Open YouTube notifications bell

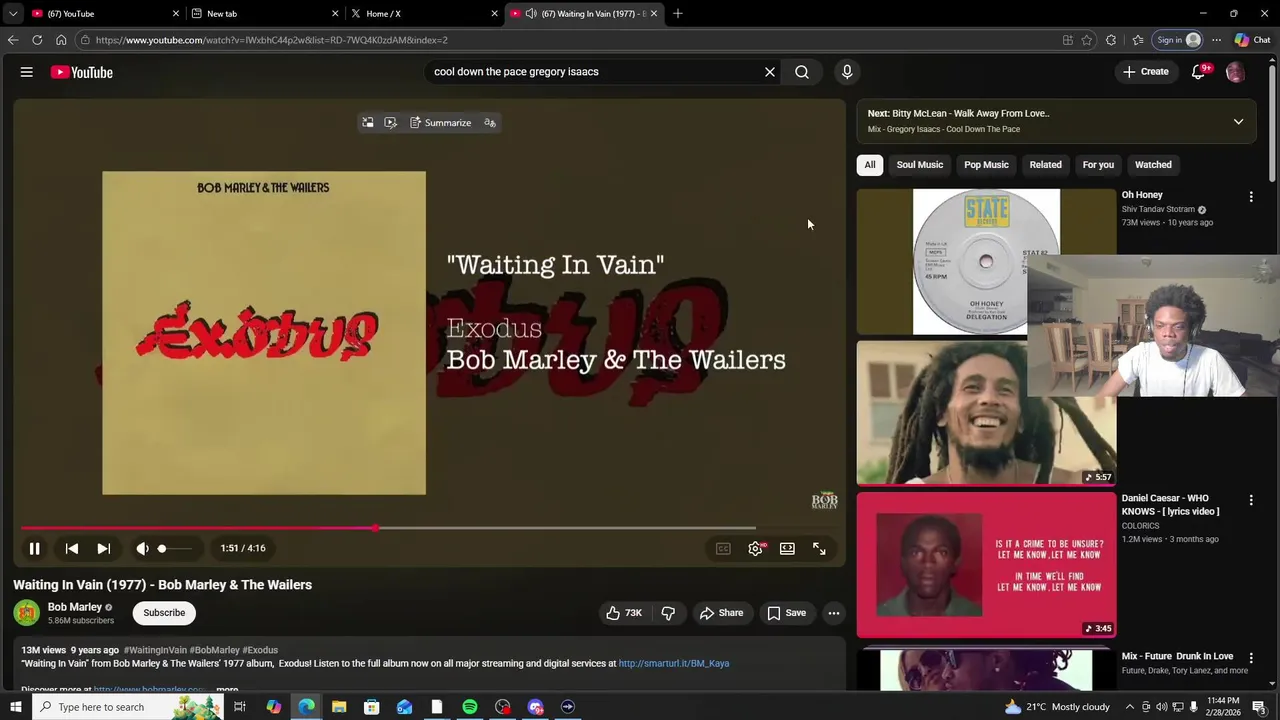click(1198, 72)
